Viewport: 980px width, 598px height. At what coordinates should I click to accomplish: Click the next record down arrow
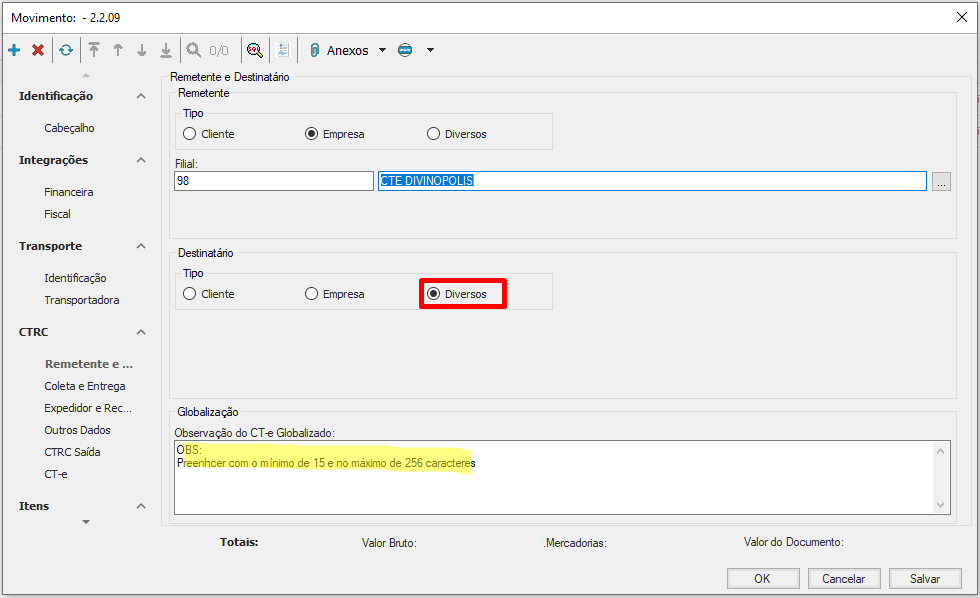pyautogui.click(x=142, y=50)
